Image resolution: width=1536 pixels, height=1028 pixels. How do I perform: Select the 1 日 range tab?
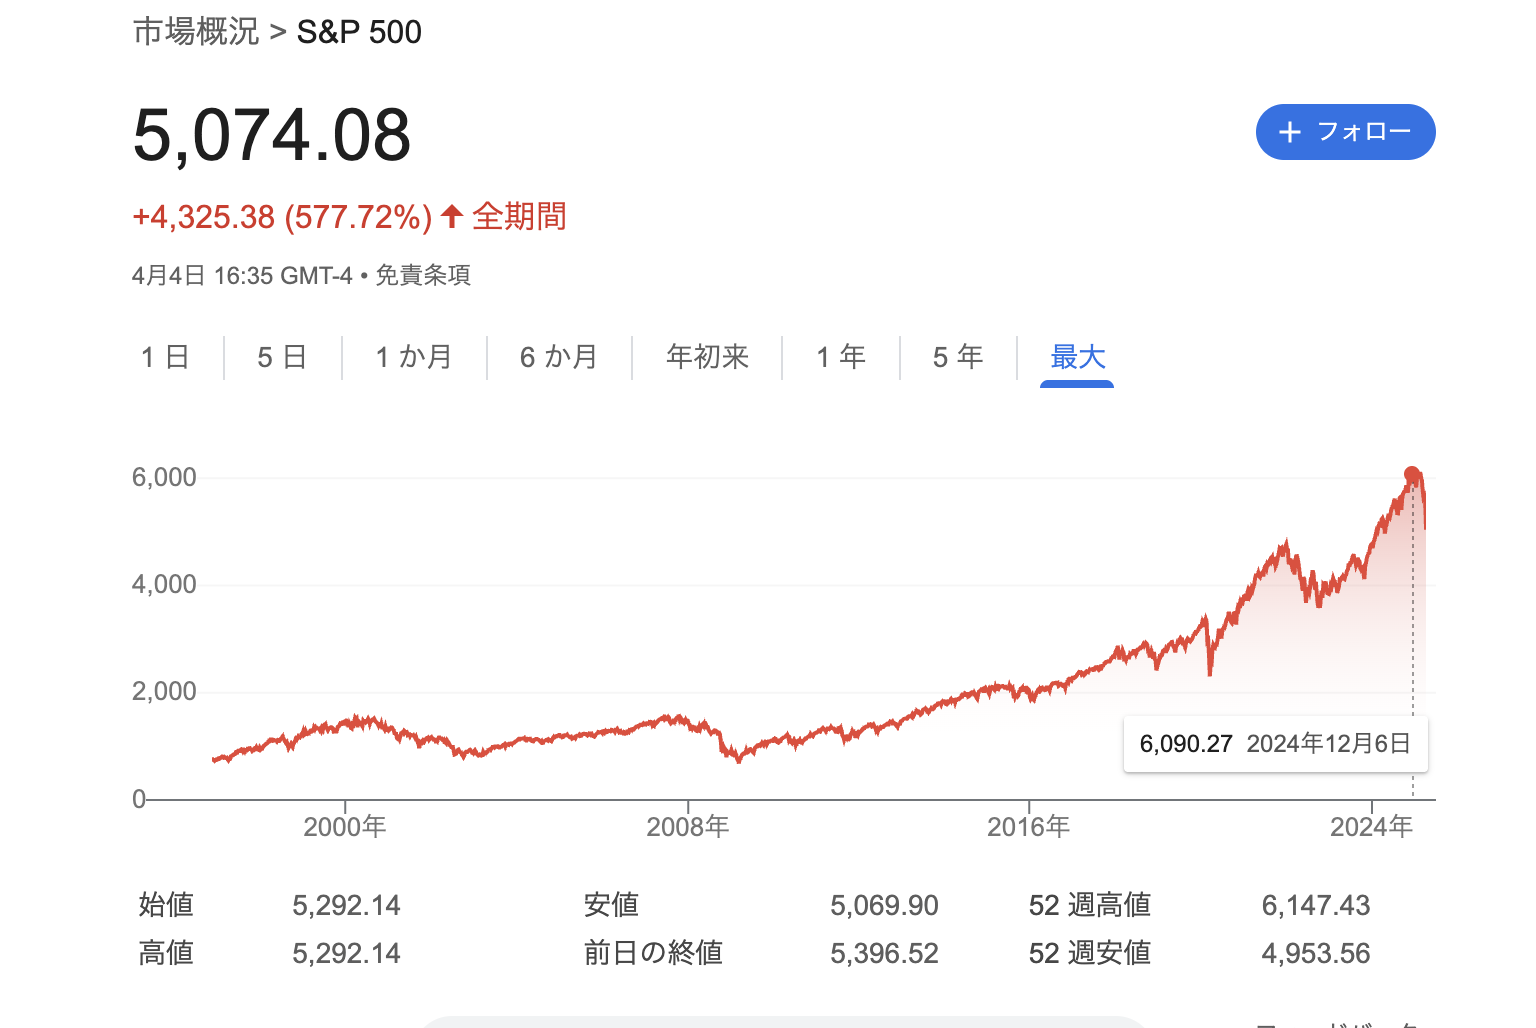(x=165, y=357)
